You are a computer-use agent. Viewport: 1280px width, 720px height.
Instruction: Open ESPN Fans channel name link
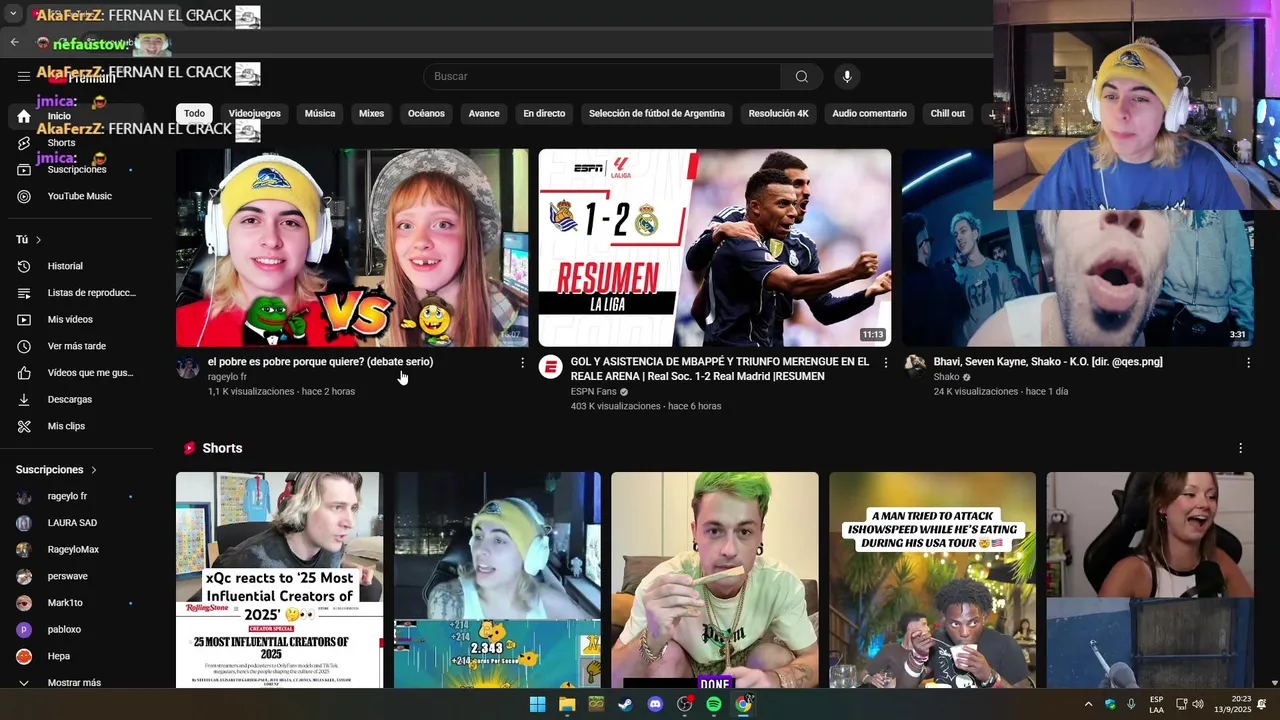[x=593, y=392]
